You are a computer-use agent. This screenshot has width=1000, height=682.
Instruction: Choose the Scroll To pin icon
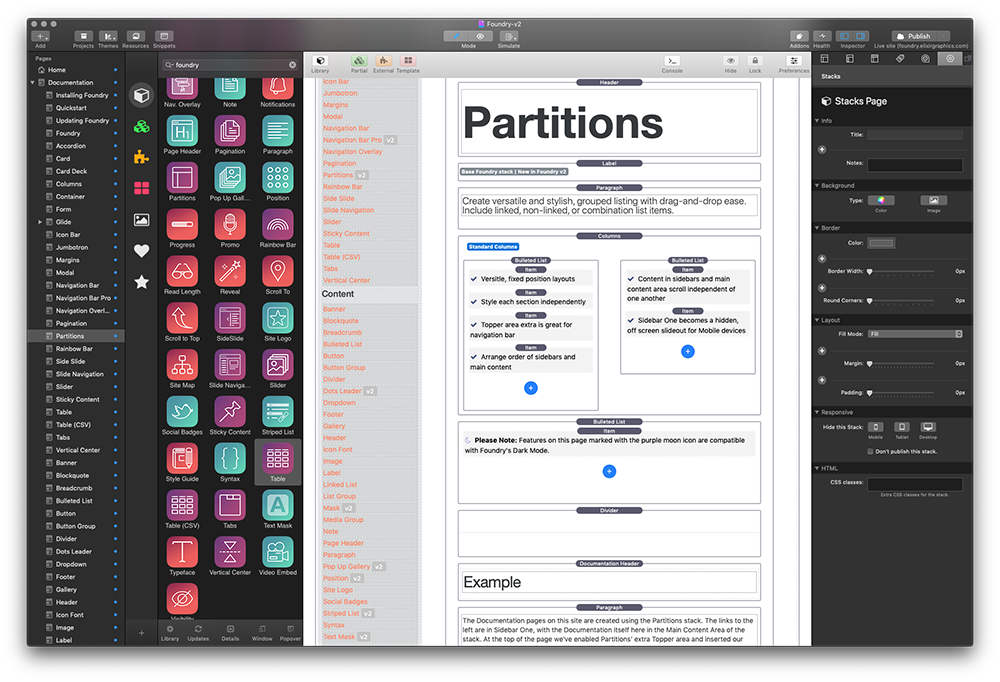tap(277, 271)
